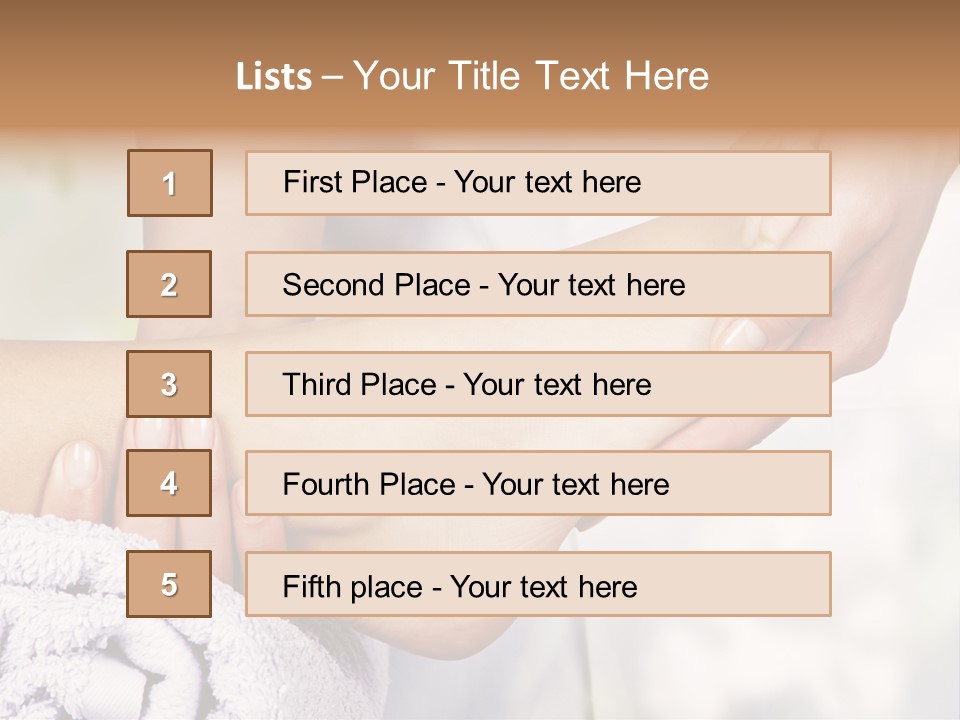Select the First Place text box
The width and height of the screenshot is (960, 720).
[x=538, y=183]
